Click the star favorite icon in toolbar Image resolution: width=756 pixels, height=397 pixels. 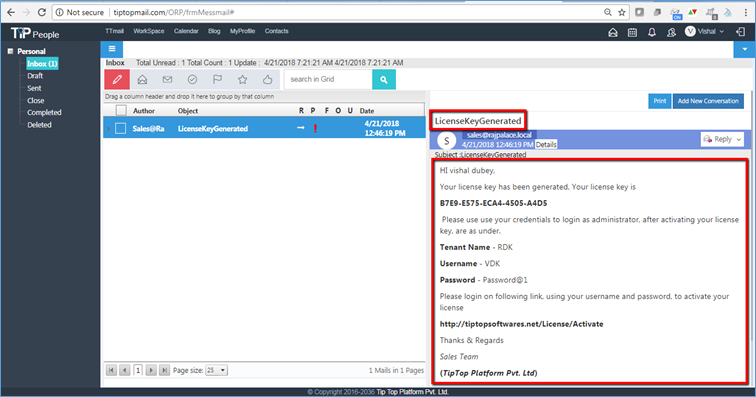(243, 79)
